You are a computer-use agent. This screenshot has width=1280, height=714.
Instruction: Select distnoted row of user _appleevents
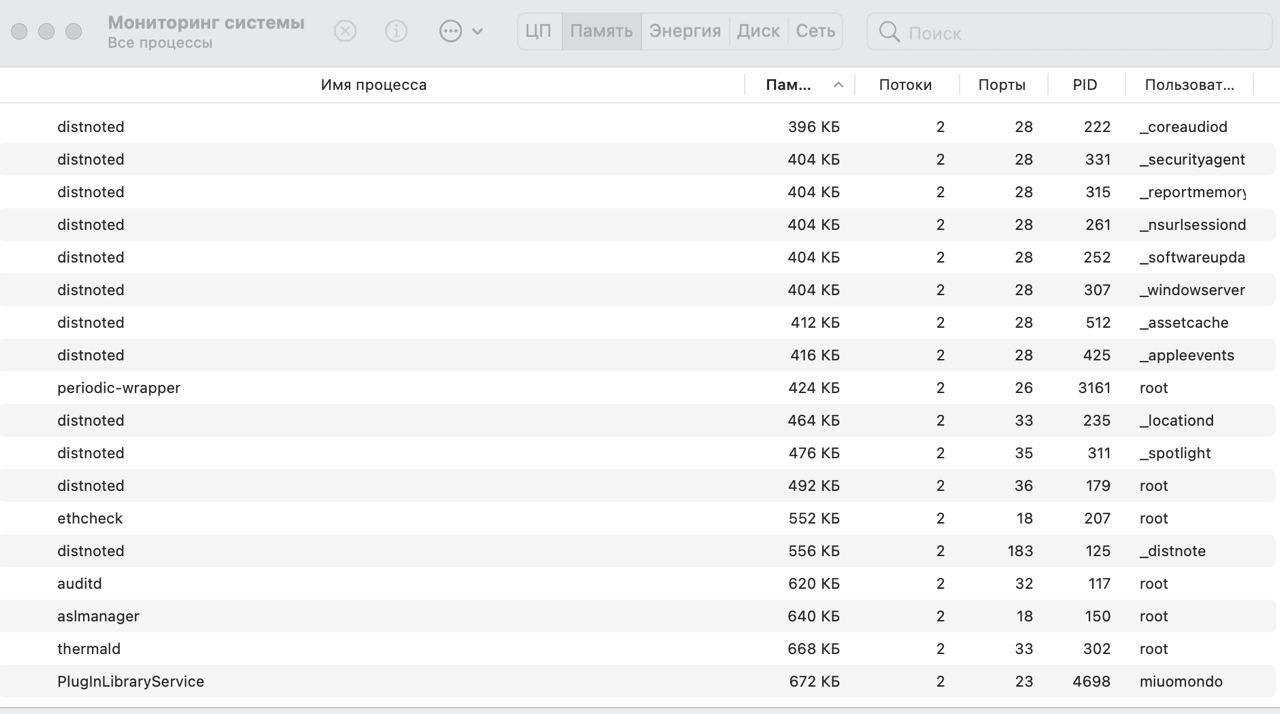(x=638, y=355)
